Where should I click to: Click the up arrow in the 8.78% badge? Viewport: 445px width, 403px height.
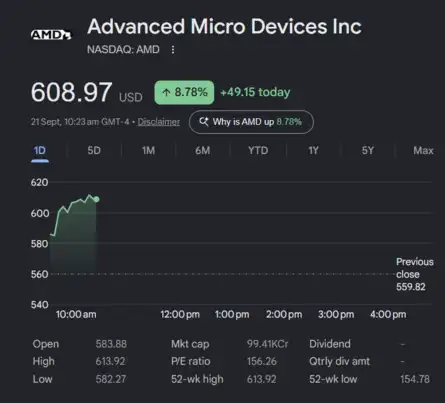[166, 92]
